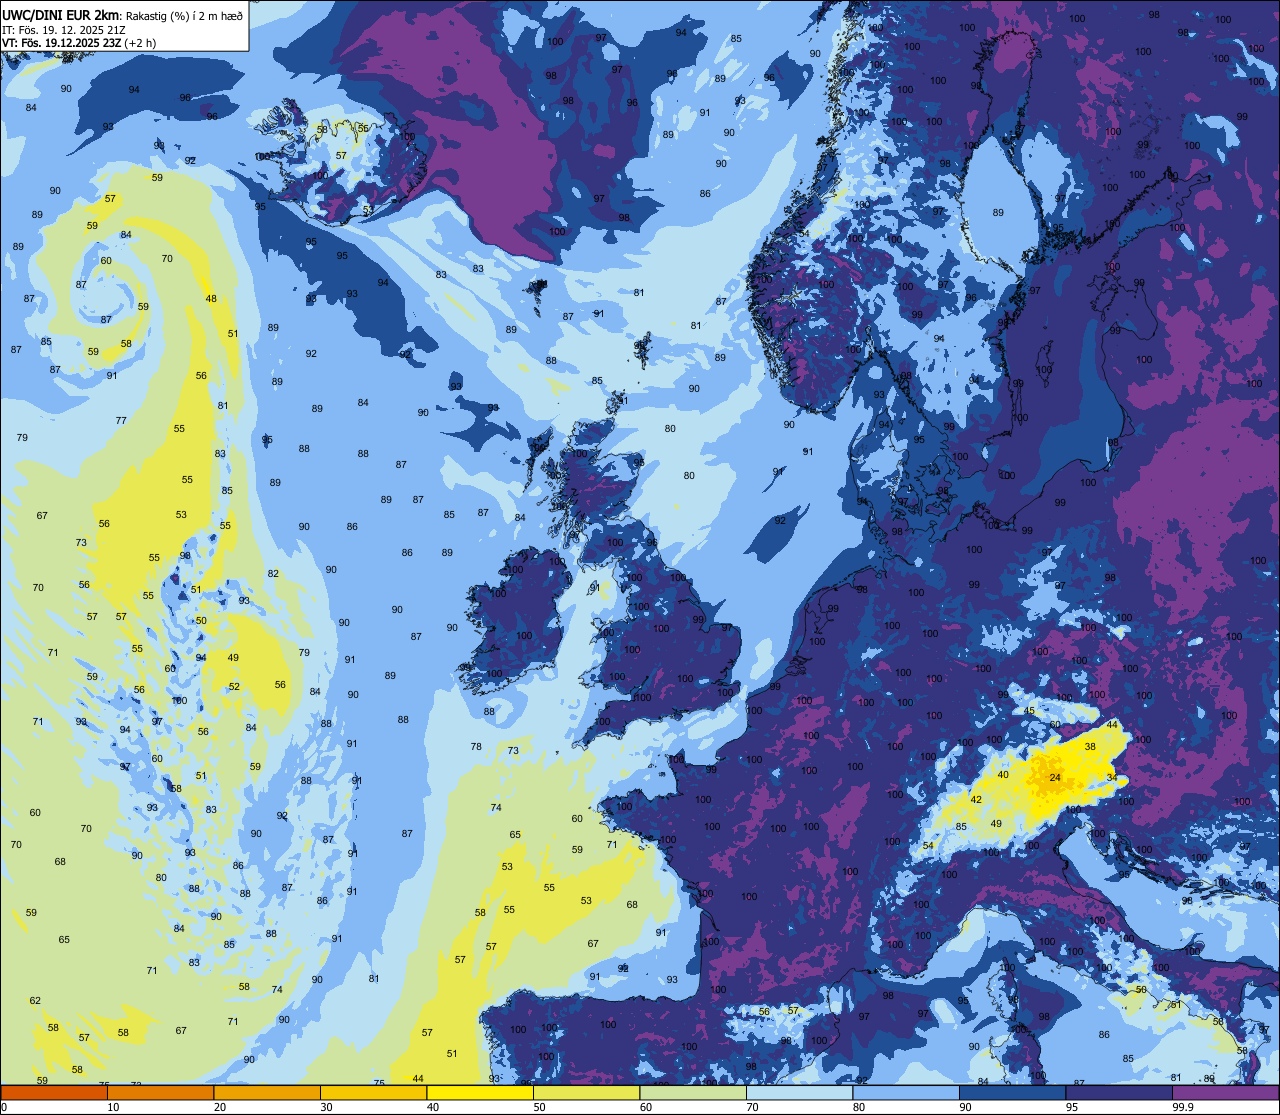Click the legend tick label '10'

113,1107
